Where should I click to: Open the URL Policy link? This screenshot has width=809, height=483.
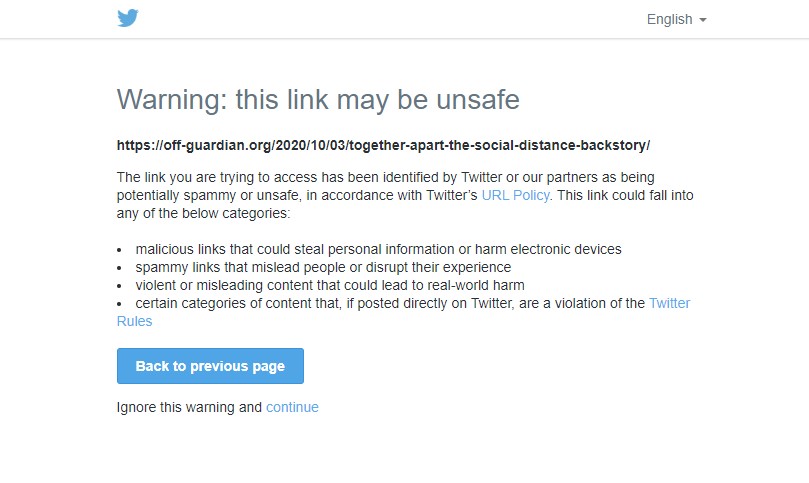point(515,195)
